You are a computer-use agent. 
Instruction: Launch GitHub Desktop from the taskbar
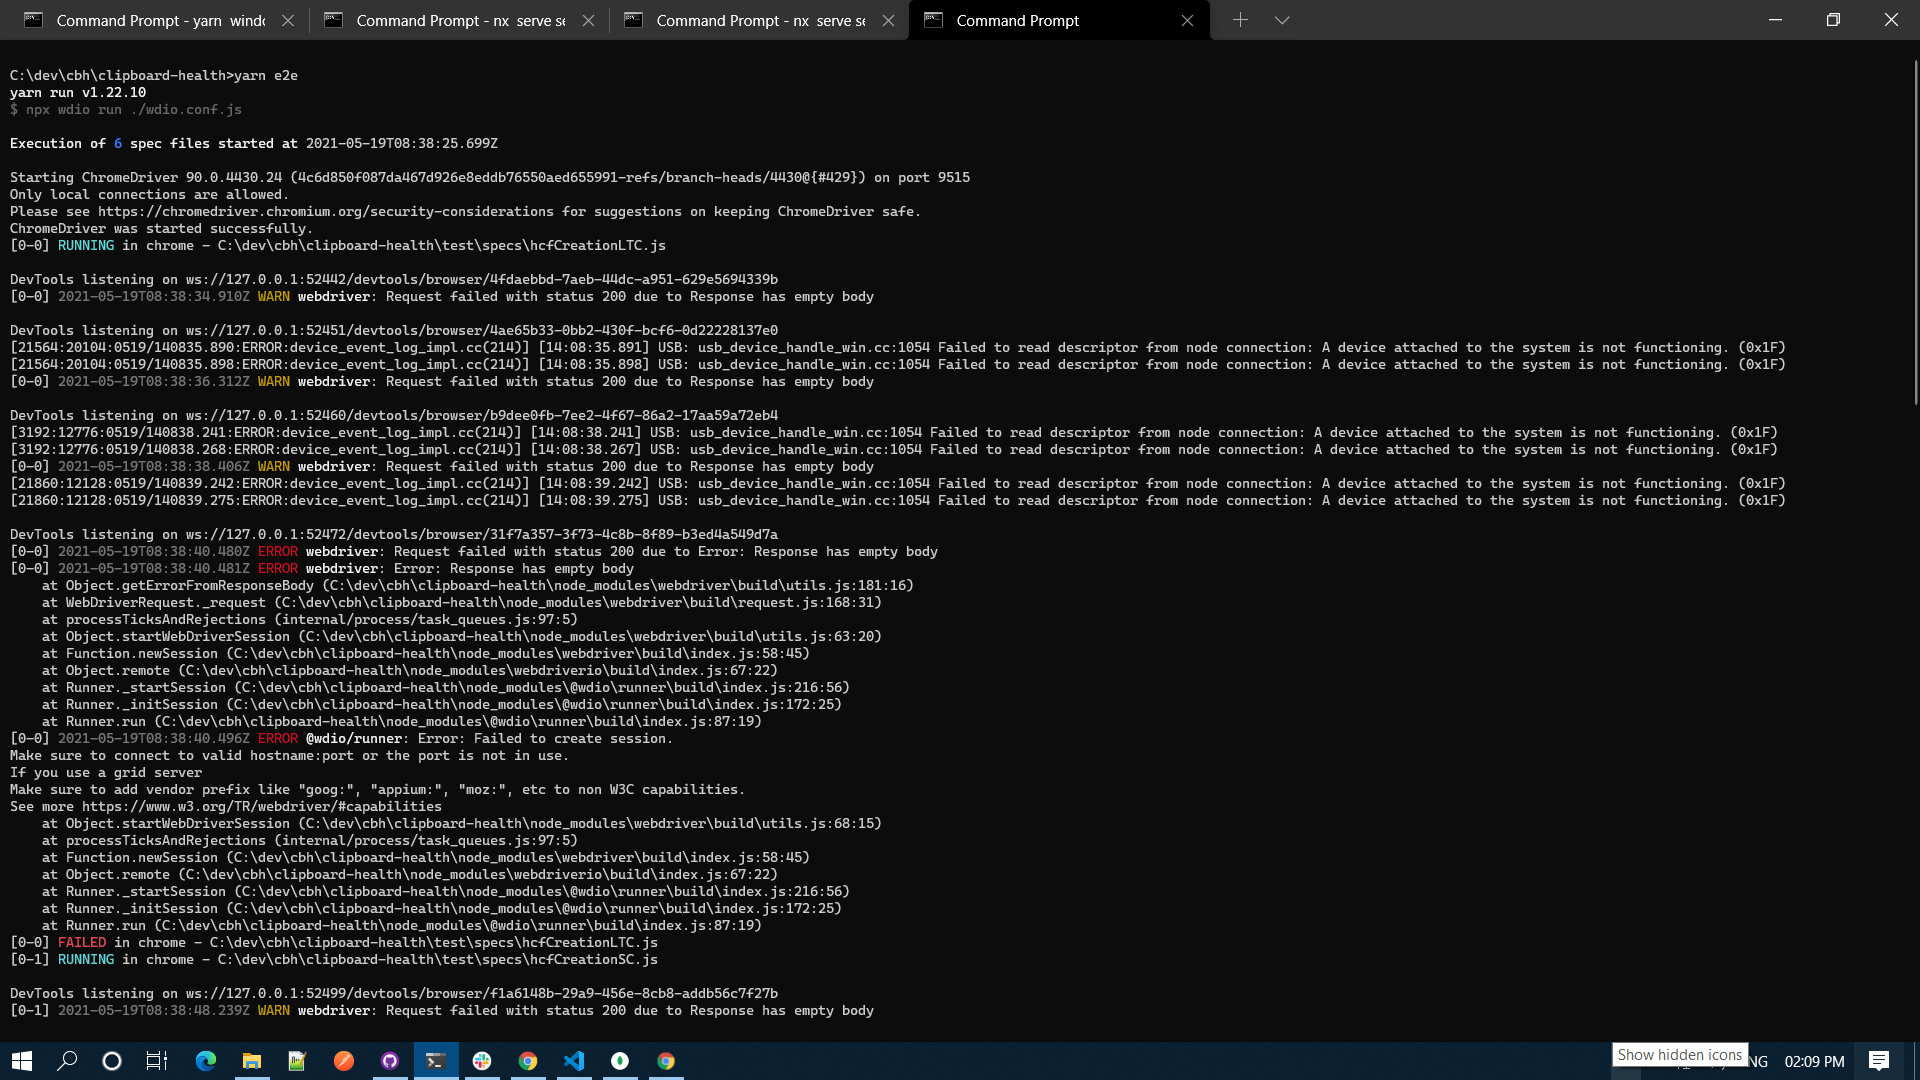pyautogui.click(x=390, y=1061)
